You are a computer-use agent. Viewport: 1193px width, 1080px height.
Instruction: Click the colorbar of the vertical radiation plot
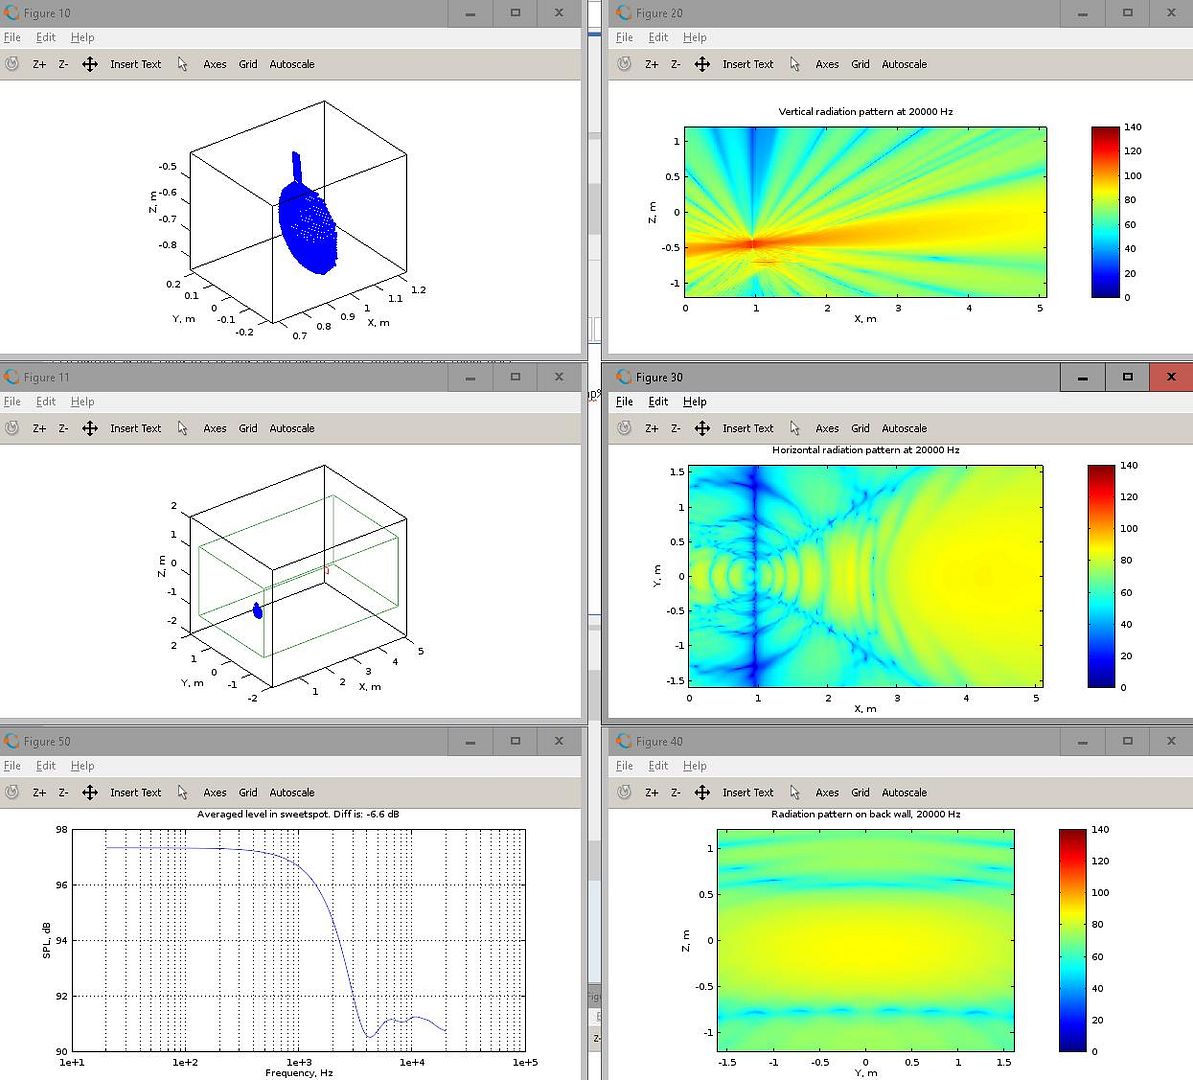click(x=1105, y=212)
